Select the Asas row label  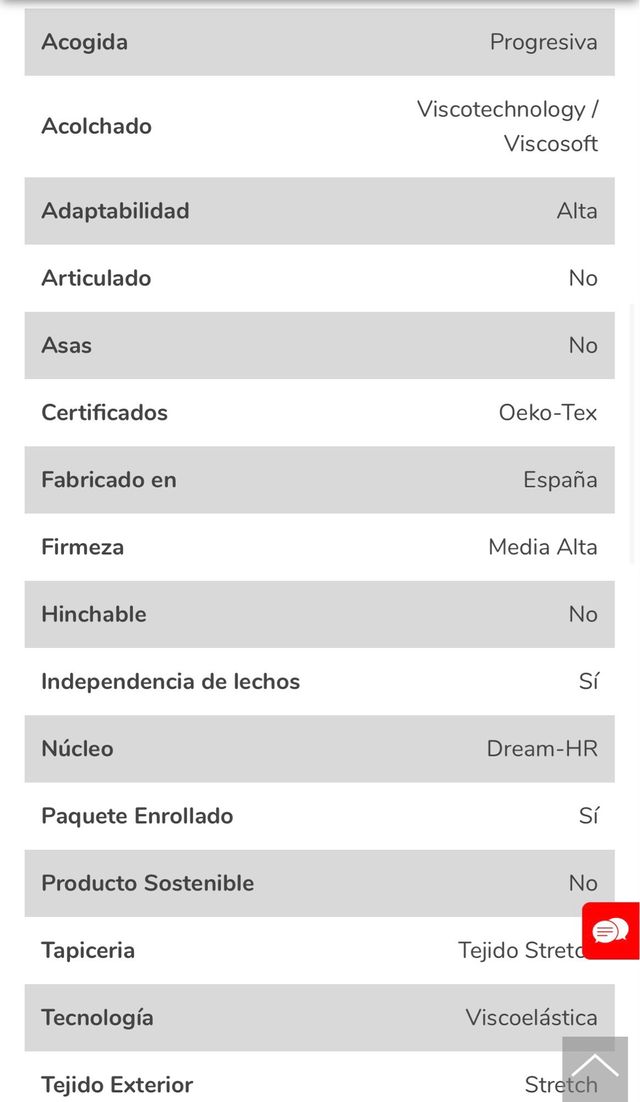tap(66, 345)
